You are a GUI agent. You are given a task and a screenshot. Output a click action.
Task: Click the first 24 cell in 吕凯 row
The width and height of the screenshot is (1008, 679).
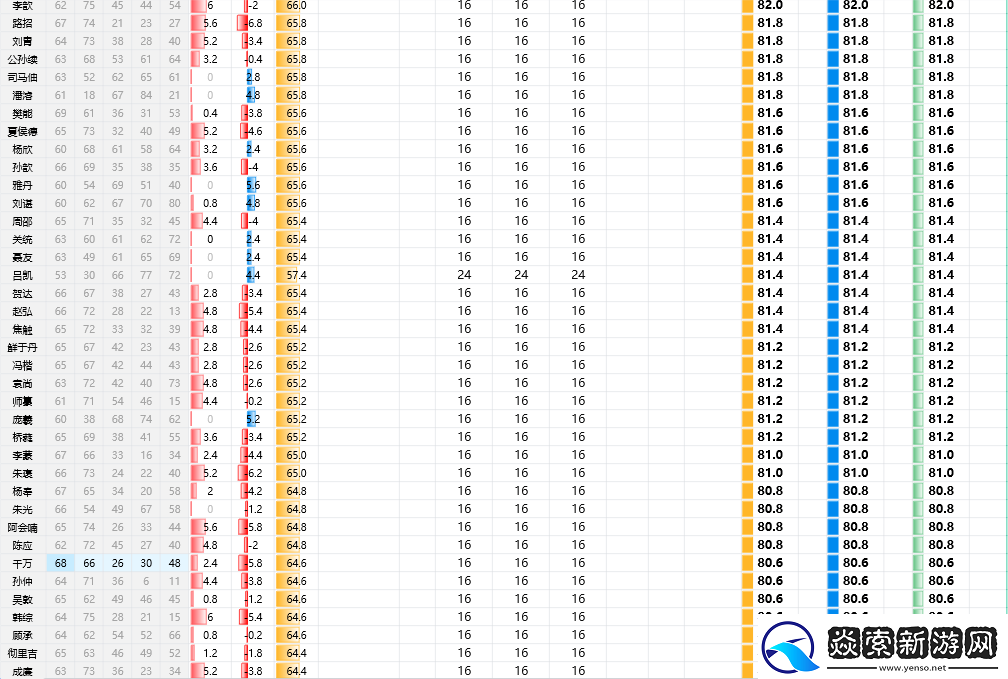point(464,275)
